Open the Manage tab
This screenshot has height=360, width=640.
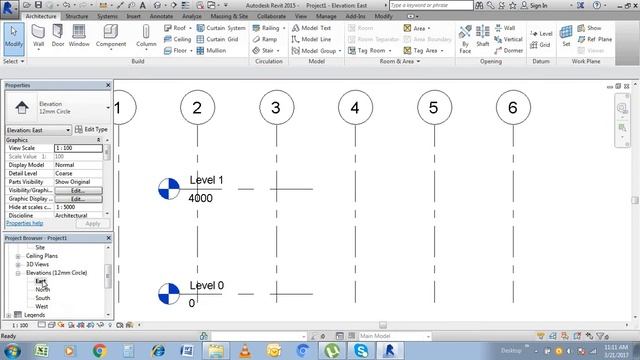point(326,16)
